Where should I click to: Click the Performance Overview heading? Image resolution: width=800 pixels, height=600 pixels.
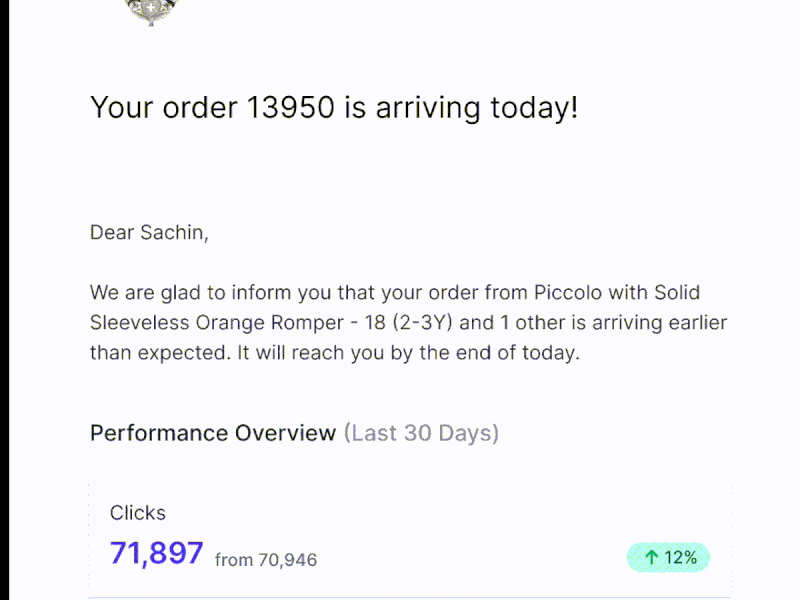(212, 433)
